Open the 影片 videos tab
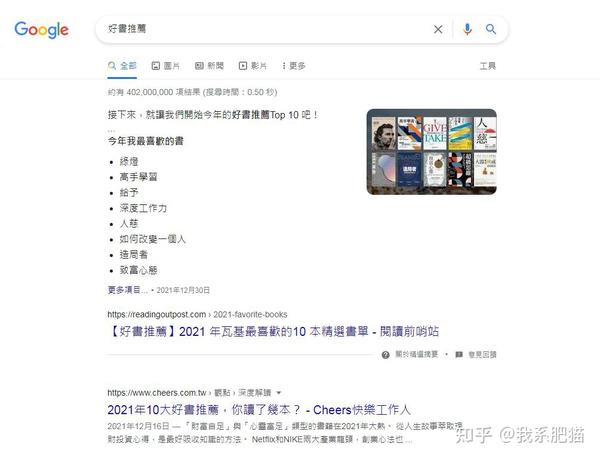Viewport: 600px width, 459px height. point(253,66)
